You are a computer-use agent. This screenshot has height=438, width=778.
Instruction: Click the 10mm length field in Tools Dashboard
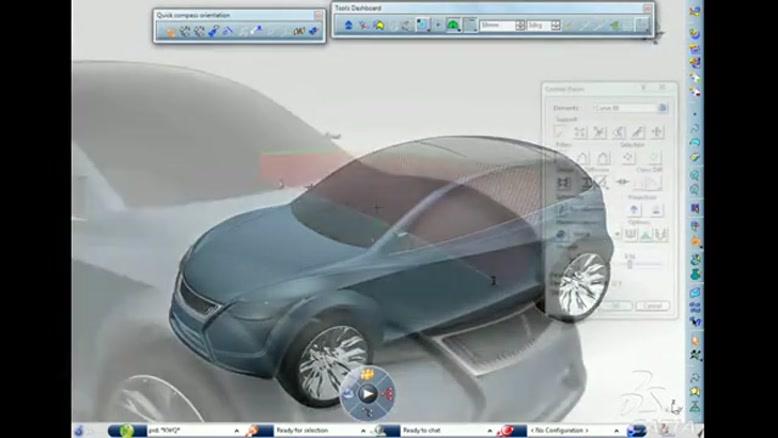496,25
